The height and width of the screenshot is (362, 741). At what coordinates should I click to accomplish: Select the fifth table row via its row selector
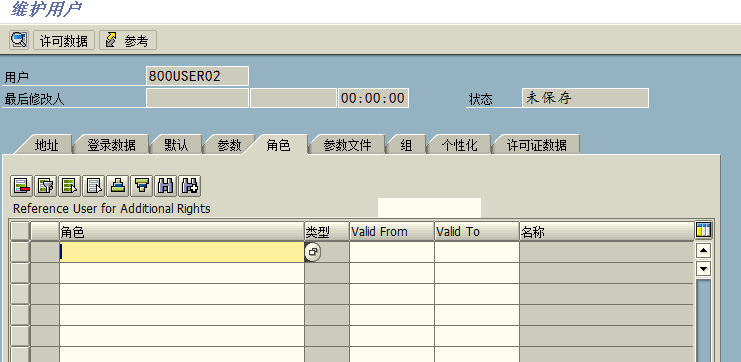tap(20, 336)
